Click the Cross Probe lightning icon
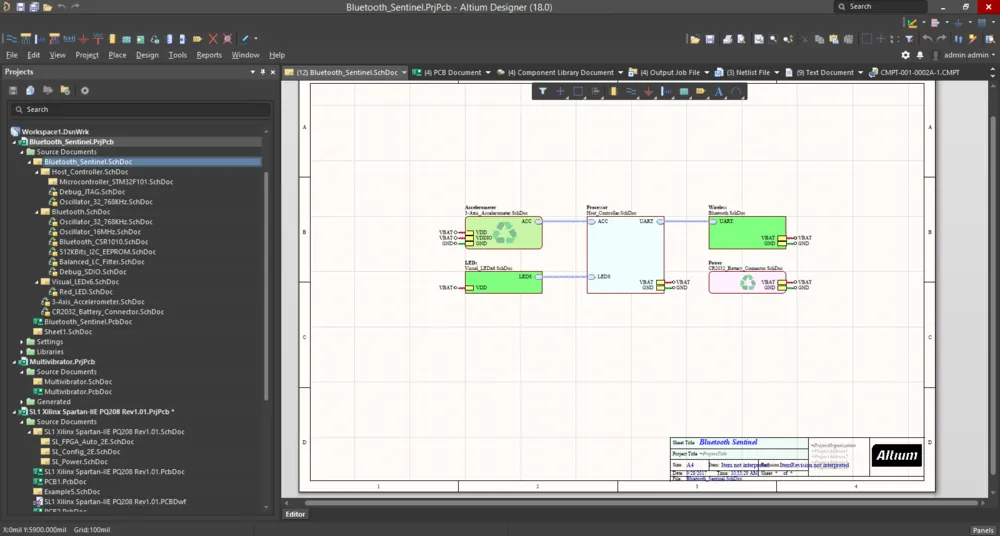The height and width of the screenshot is (536, 1000). click(x=973, y=40)
